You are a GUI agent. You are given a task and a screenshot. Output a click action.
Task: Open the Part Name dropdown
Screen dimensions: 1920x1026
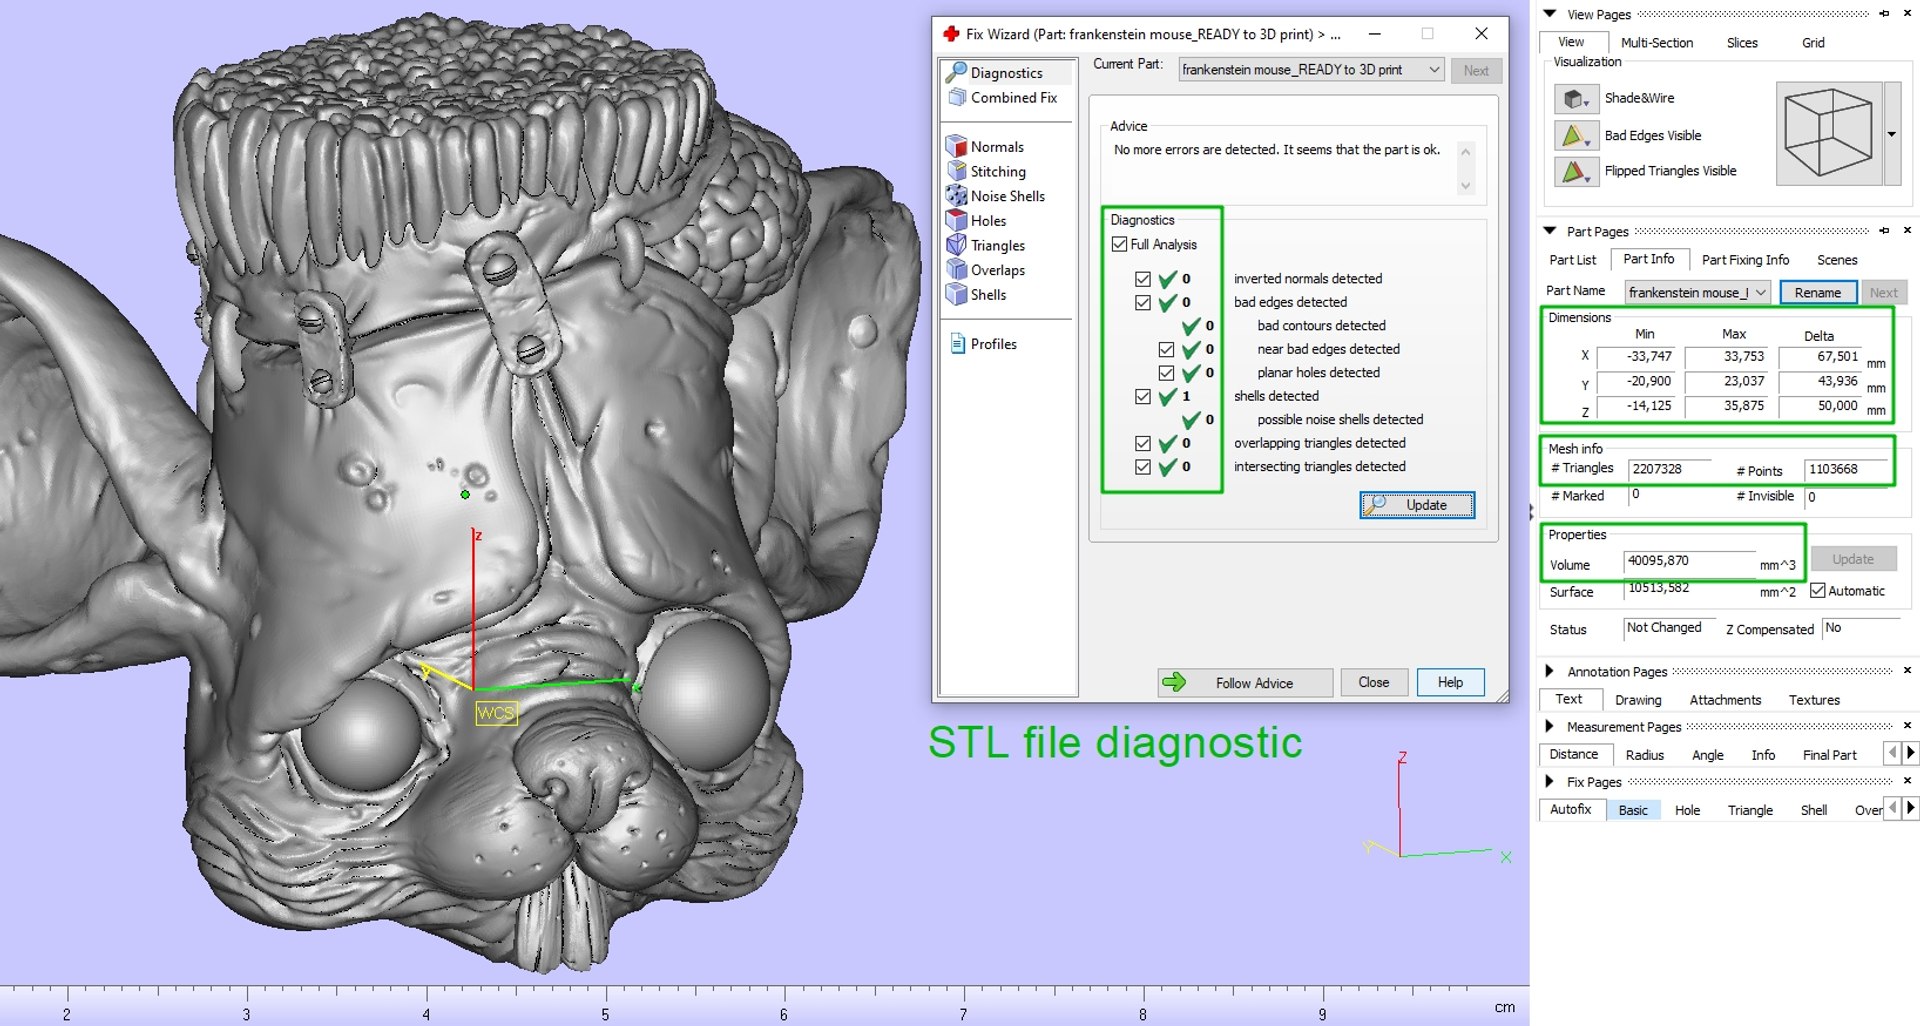[1761, 292]
